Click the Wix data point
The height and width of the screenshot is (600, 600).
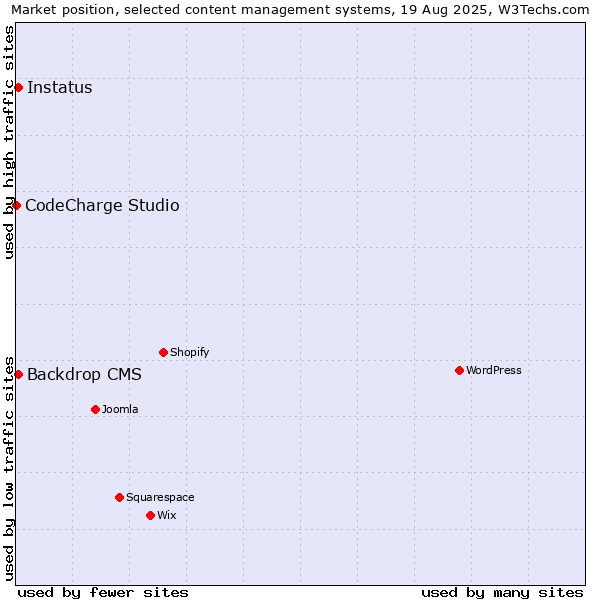[150, 515]
